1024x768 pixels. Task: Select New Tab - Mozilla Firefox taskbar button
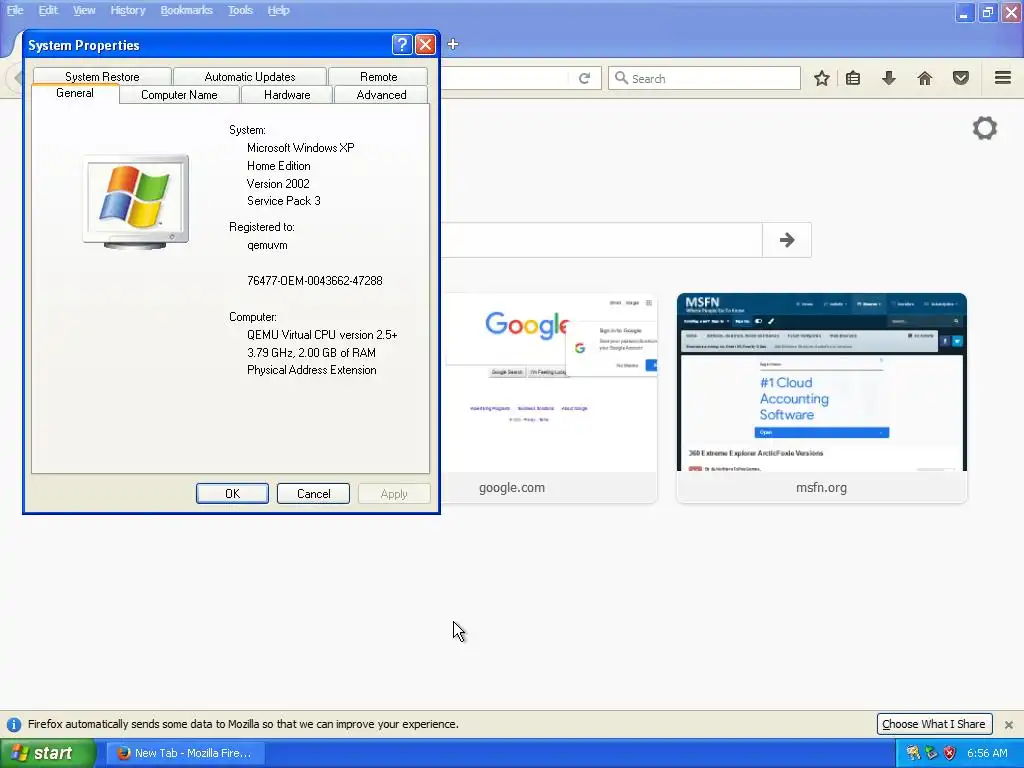coord(185,753)
